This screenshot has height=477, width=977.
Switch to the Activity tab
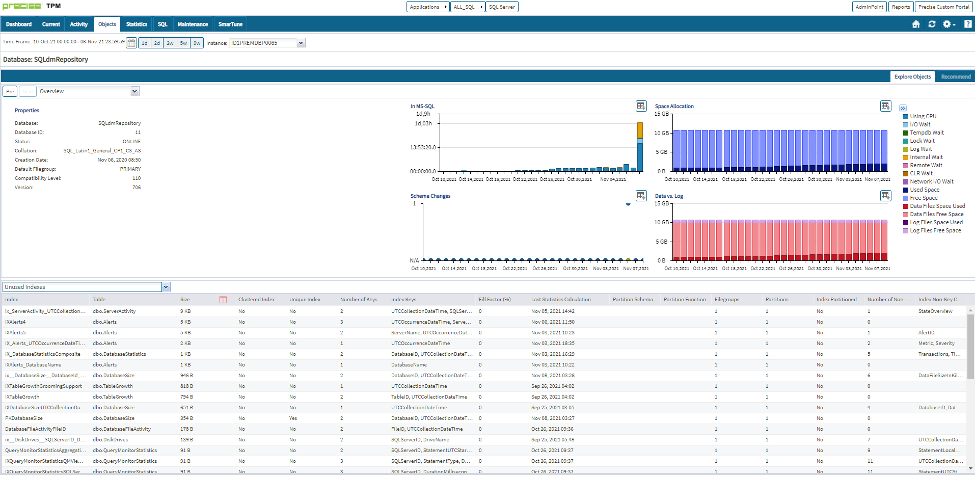point(79,24)
